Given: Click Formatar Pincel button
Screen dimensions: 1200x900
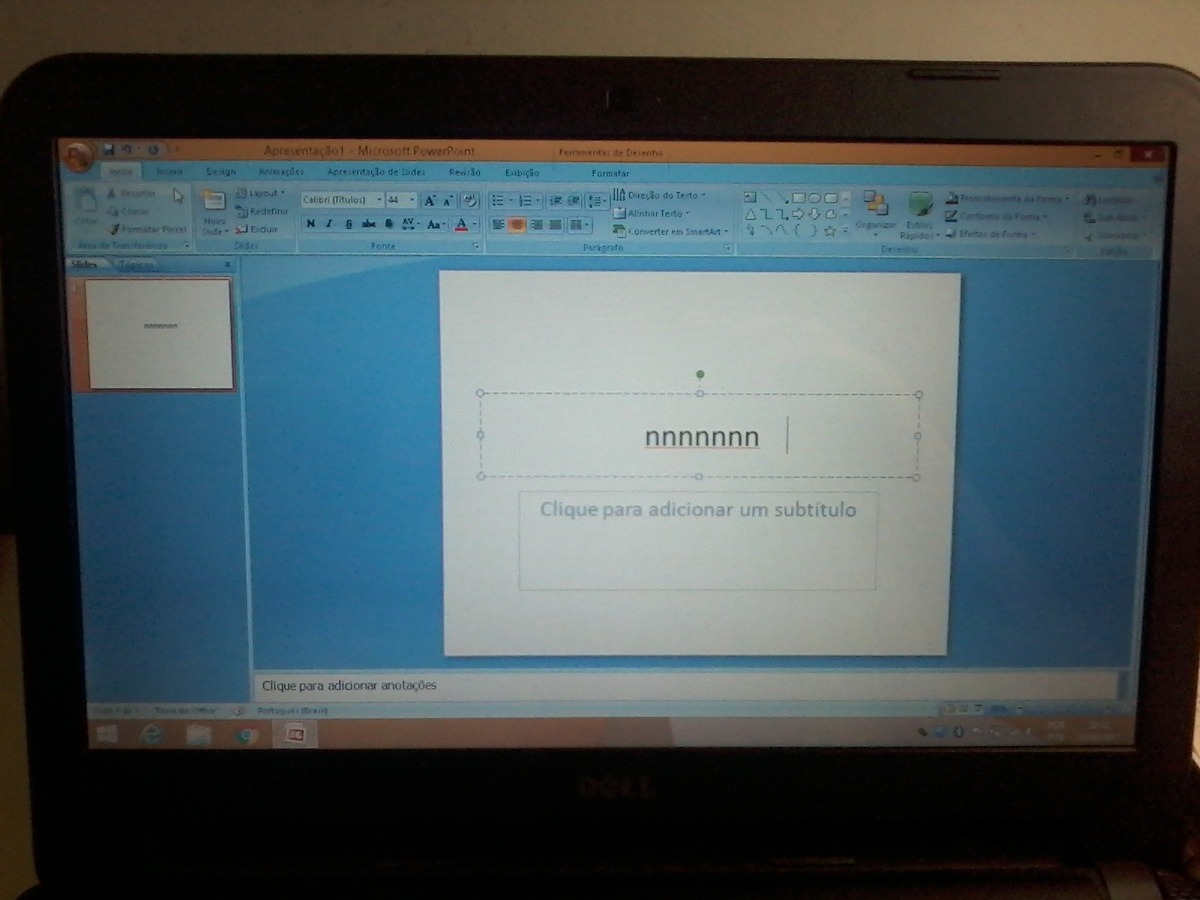Looking at the screenshot, I should coord(147,229).
